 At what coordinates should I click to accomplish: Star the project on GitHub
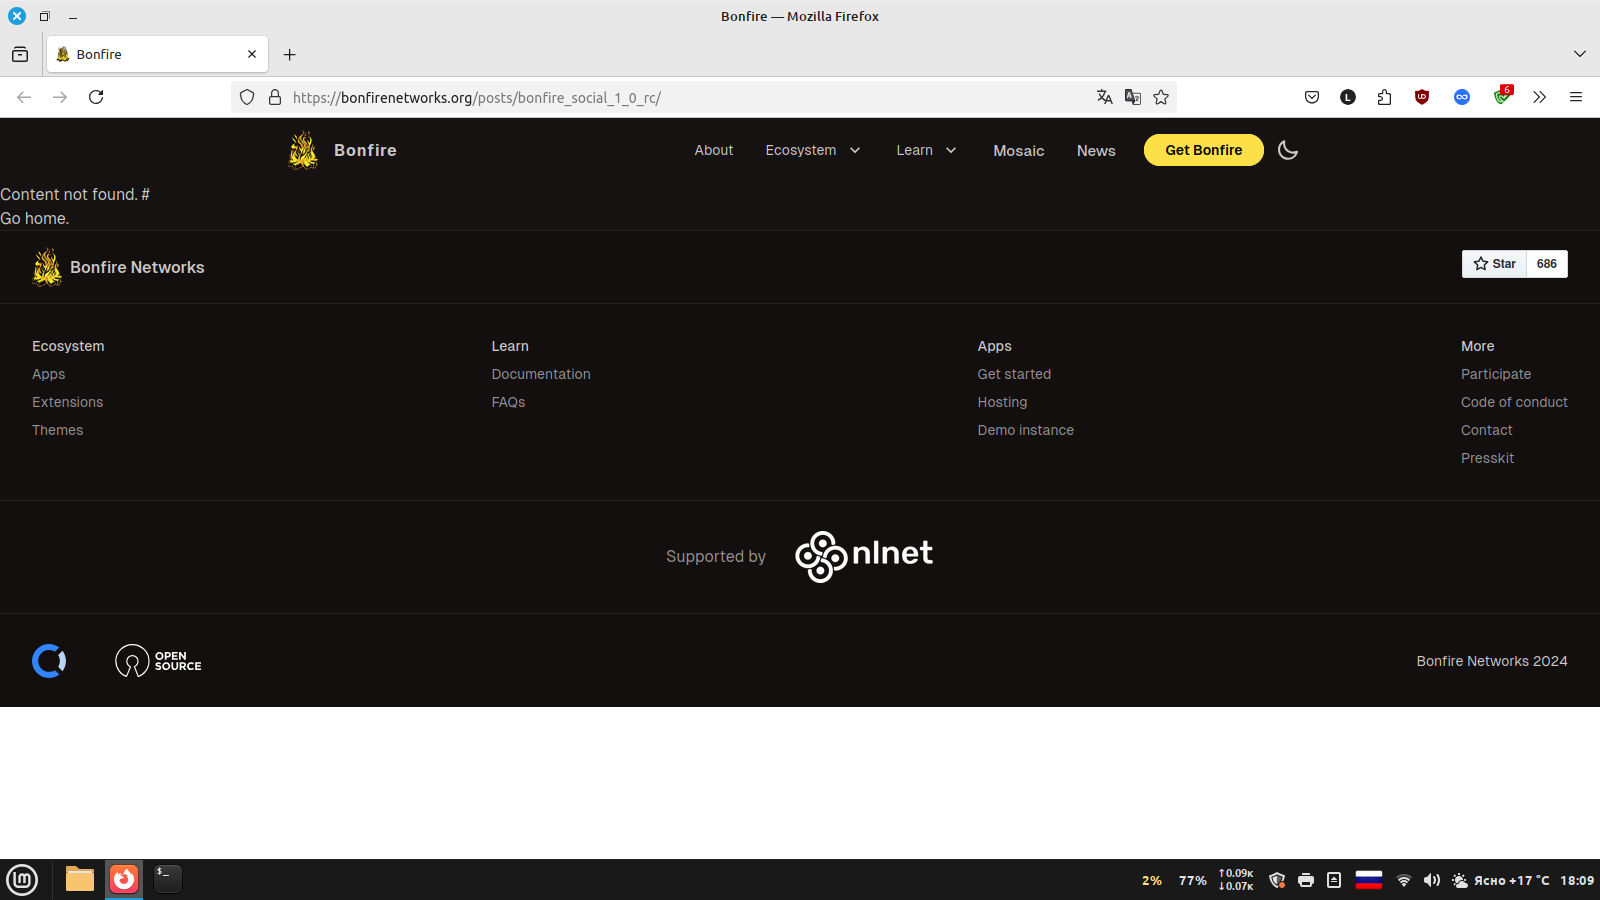1495,264
